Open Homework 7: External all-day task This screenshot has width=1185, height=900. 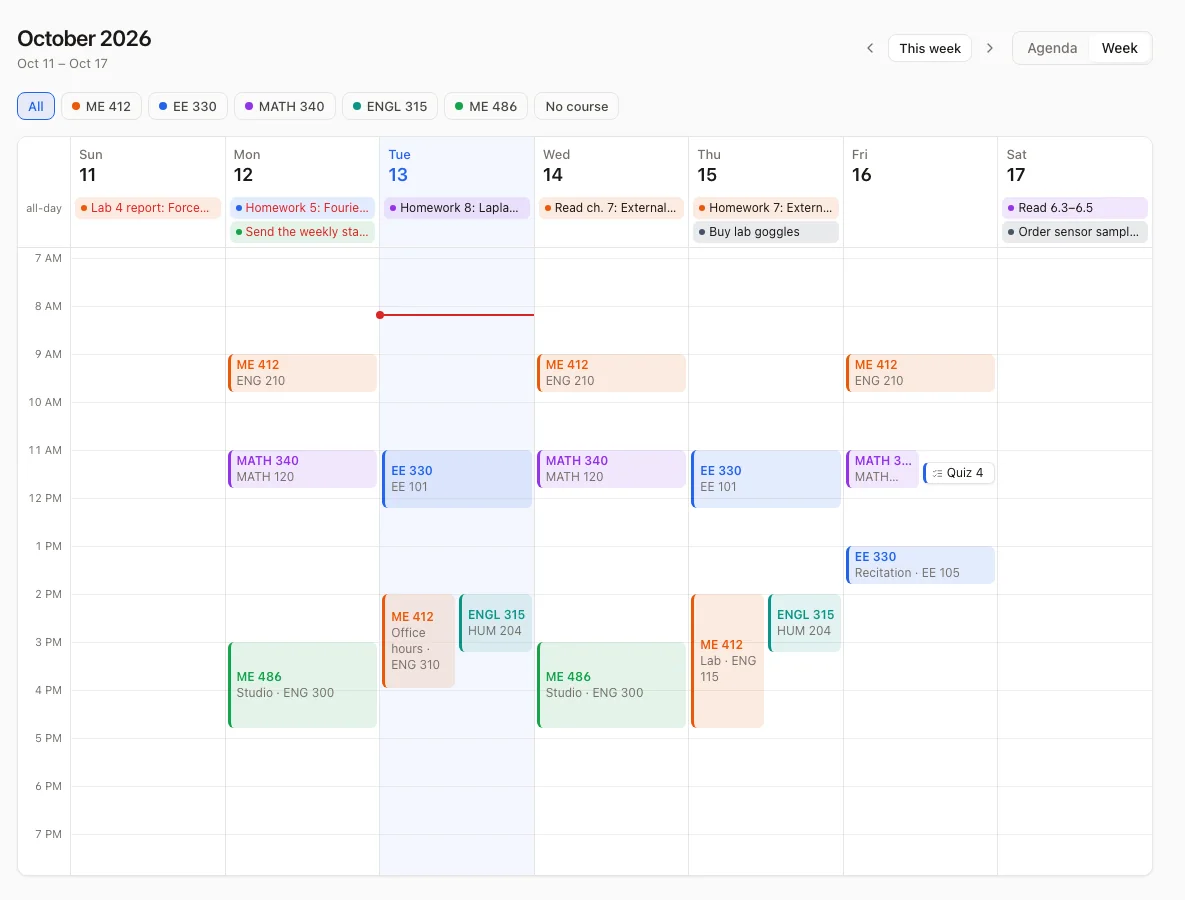tap(766, 208)
